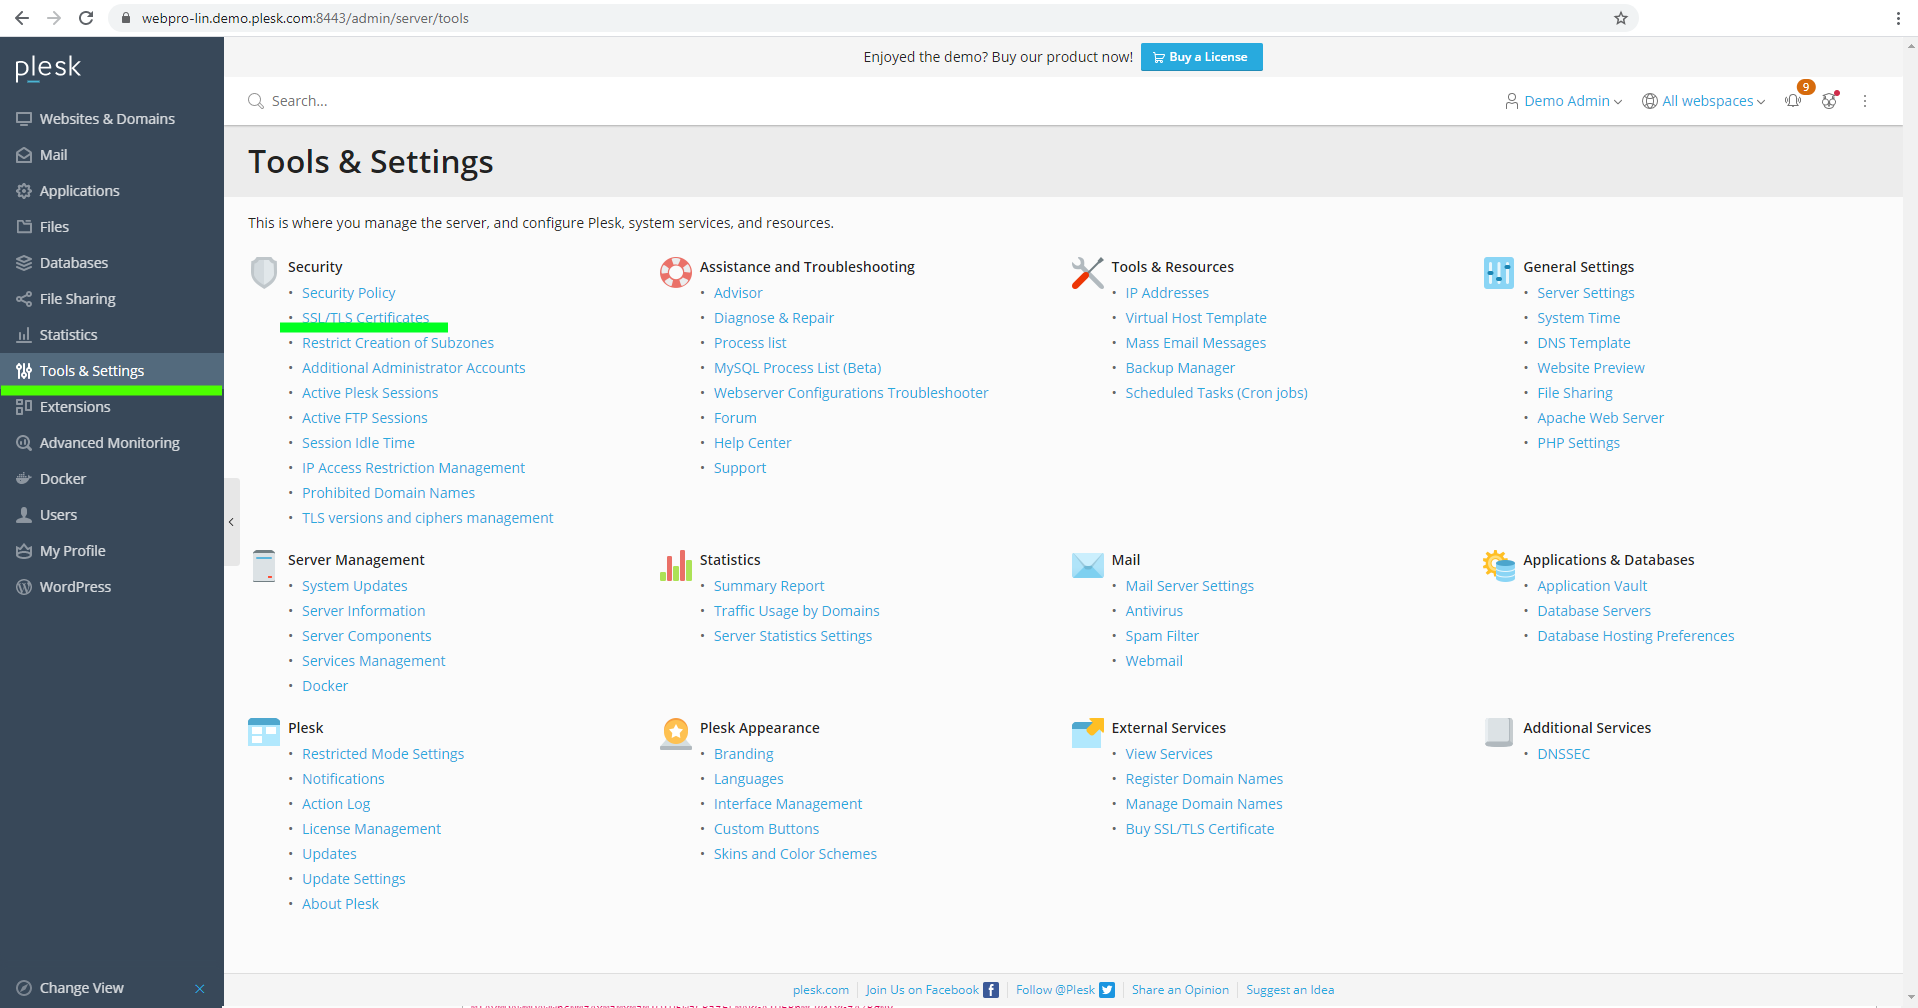Viewport: 1918px width, 1008px height.
Task: Click the Plesk logo in sidebar
Action: click(48, 68)
